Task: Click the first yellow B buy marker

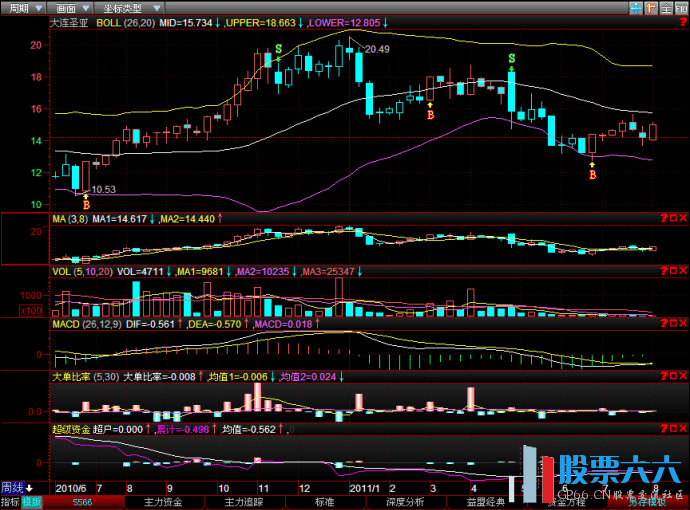Action: [85, 202]
